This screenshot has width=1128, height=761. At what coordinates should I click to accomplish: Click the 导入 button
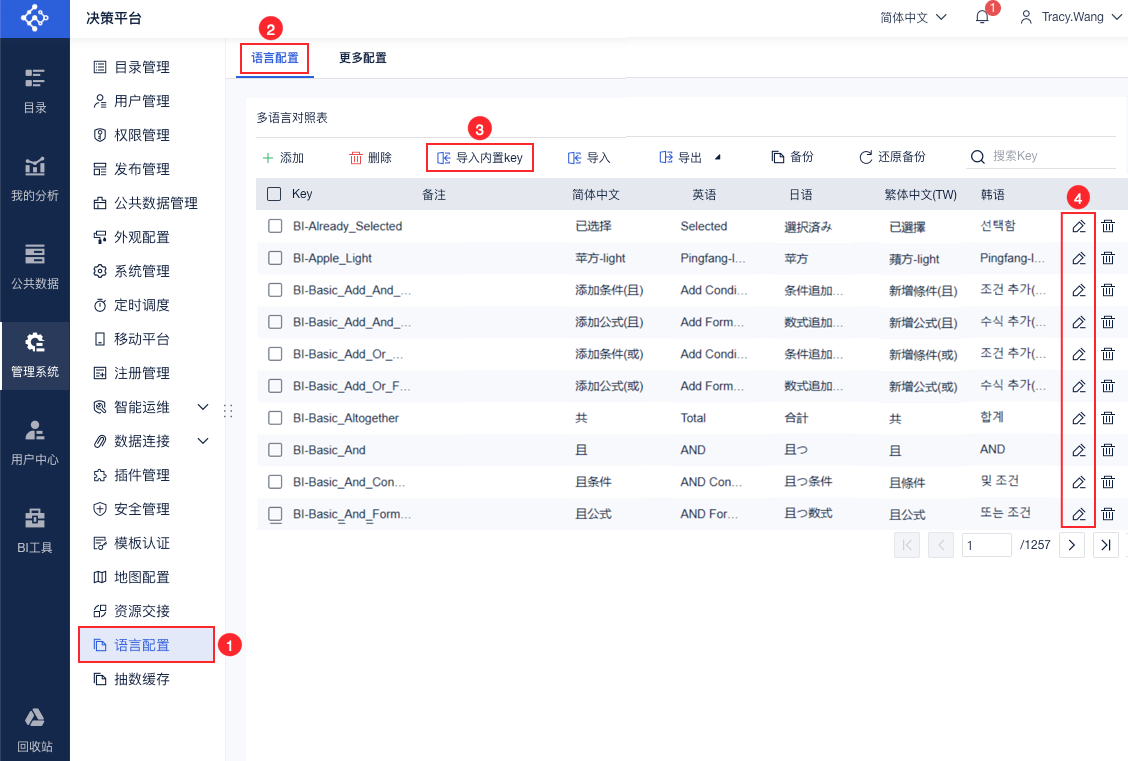pos(589,158)
